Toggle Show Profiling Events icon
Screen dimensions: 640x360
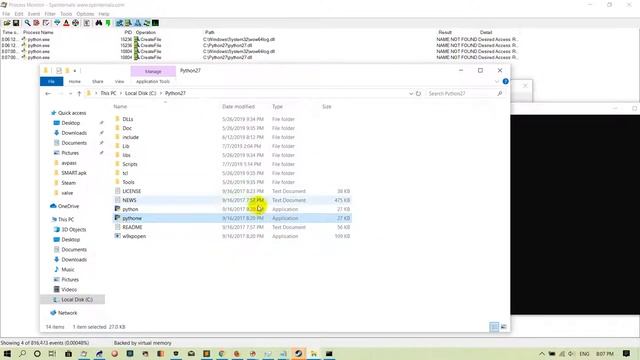coord(156,23)
